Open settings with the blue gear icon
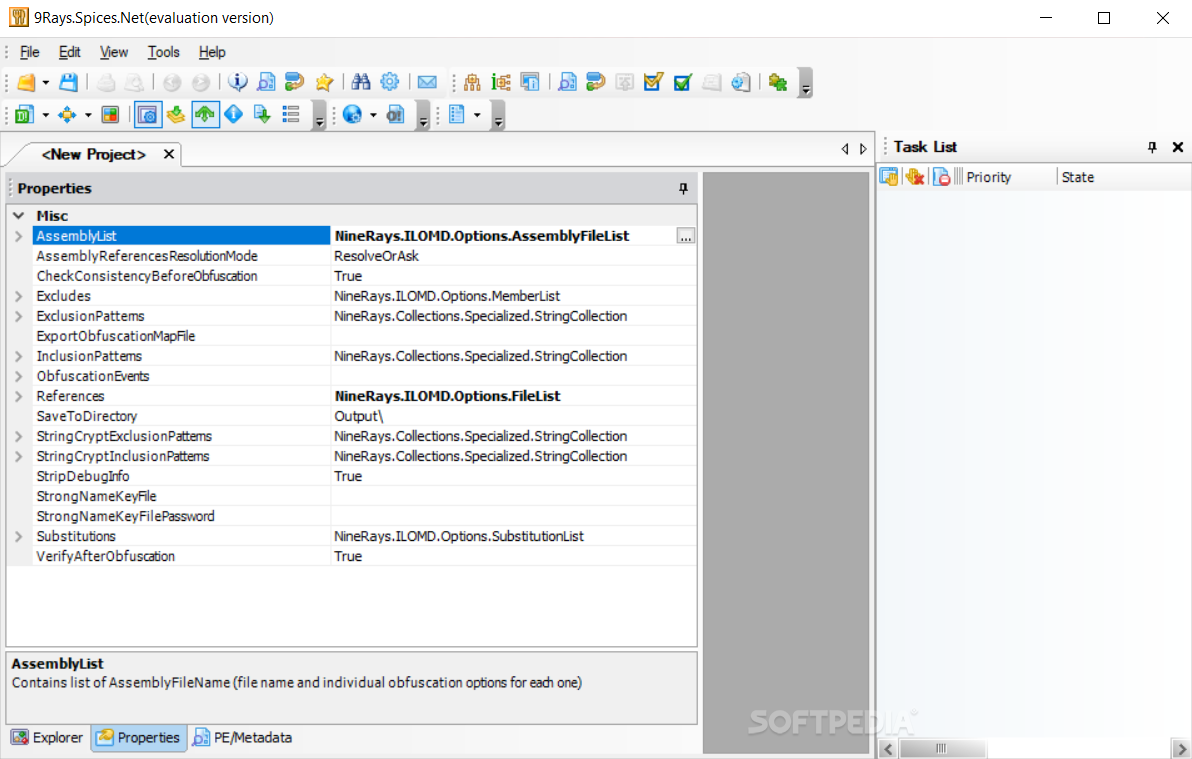The height and width of the screenshot is (759, 1192). click(x=390, y=82)
